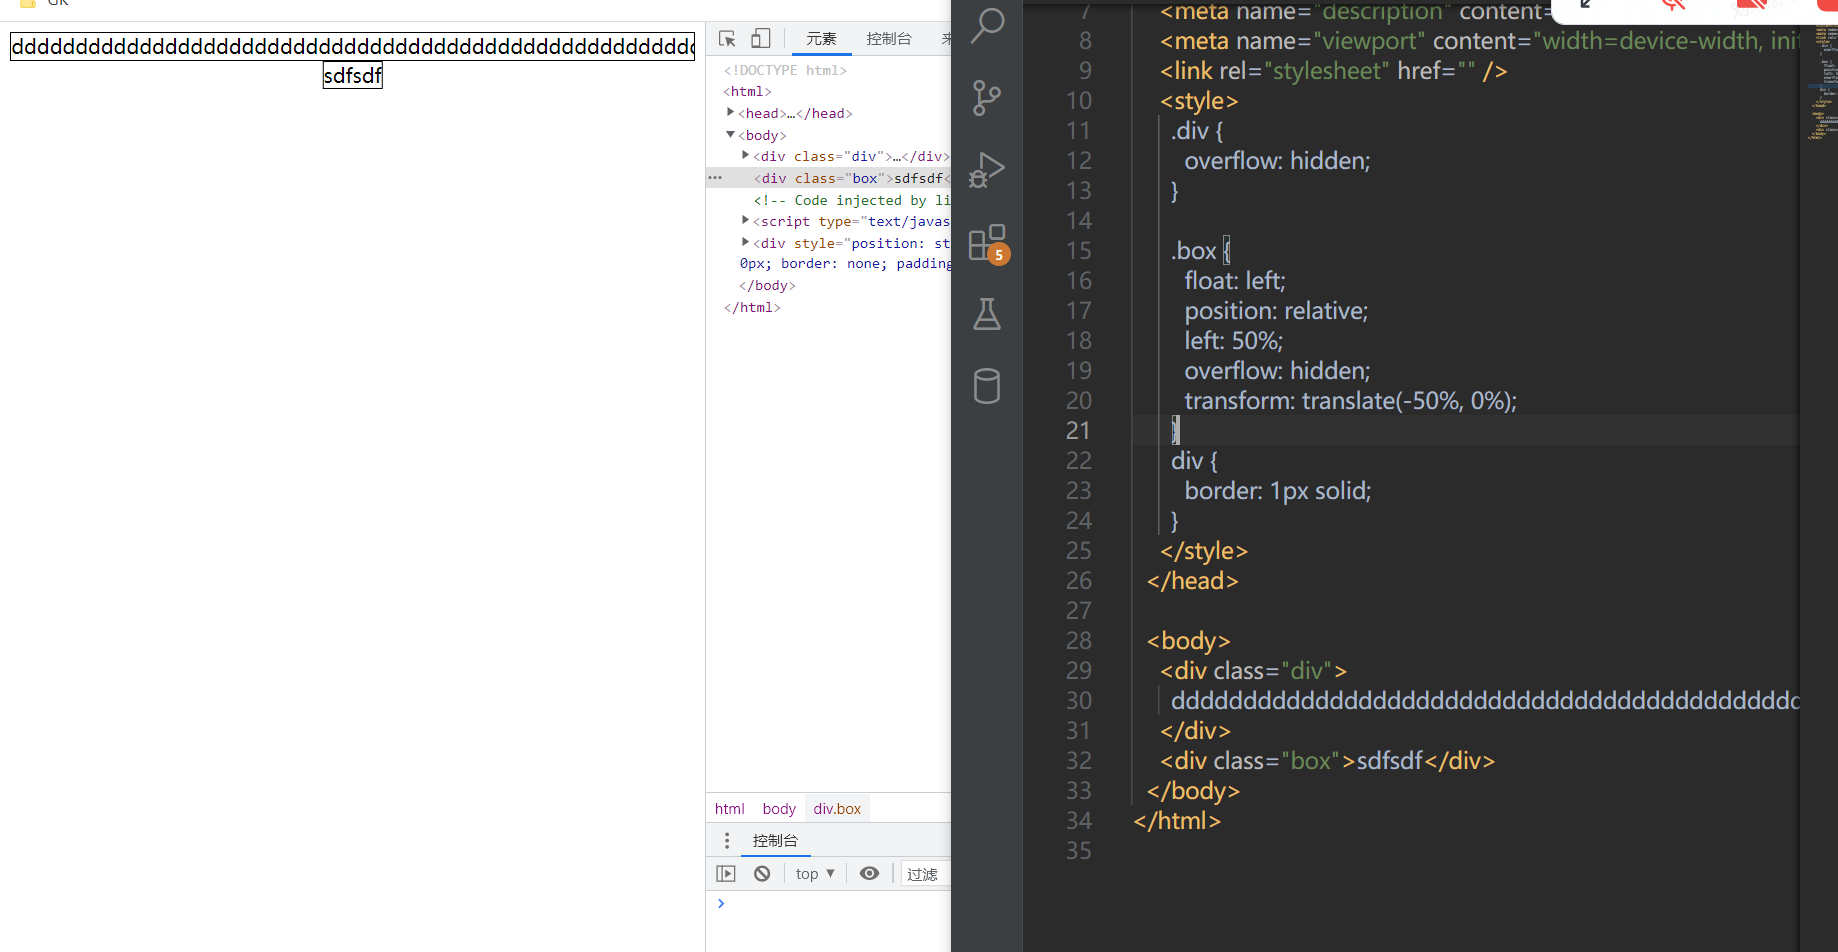Open the database view in activity bar
Image resolution: width=1838 pixels, height=952 pixels.
click(x=987, y=386)
